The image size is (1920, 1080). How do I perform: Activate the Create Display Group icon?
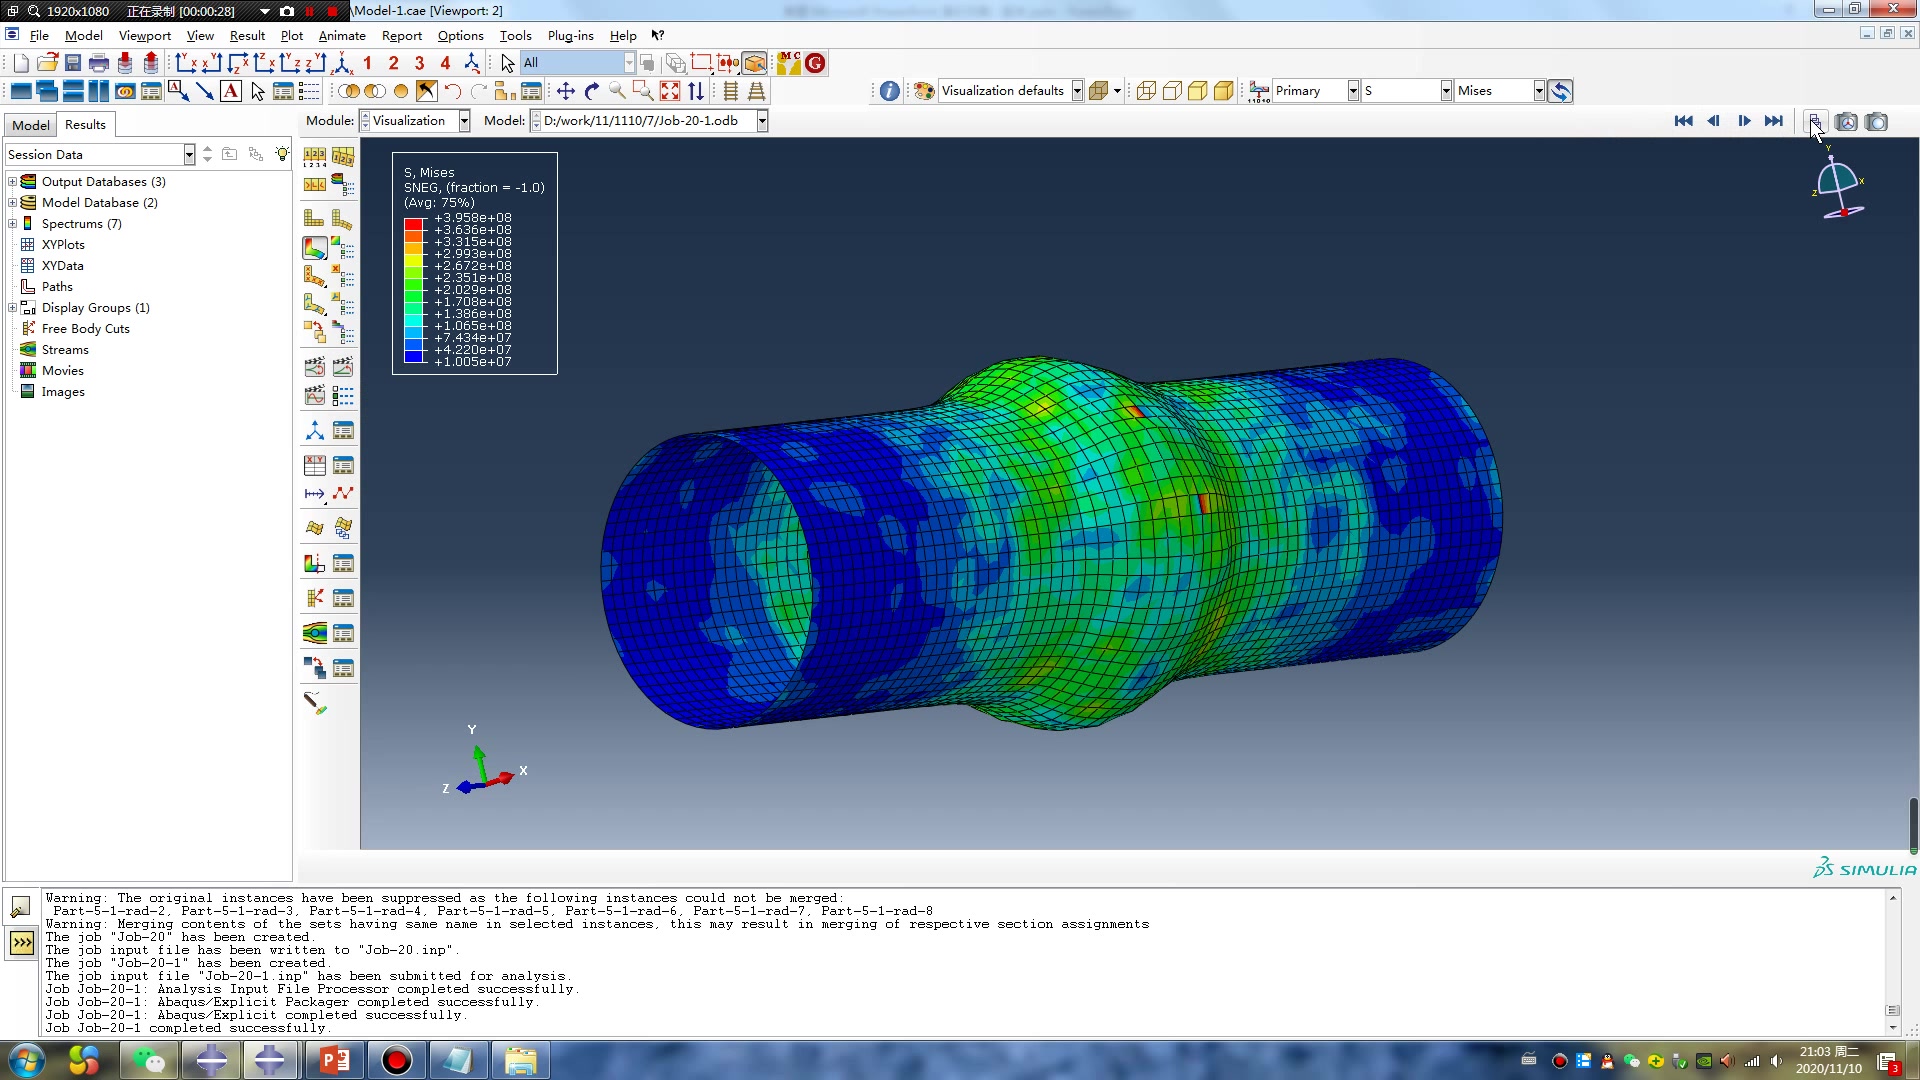504,91
